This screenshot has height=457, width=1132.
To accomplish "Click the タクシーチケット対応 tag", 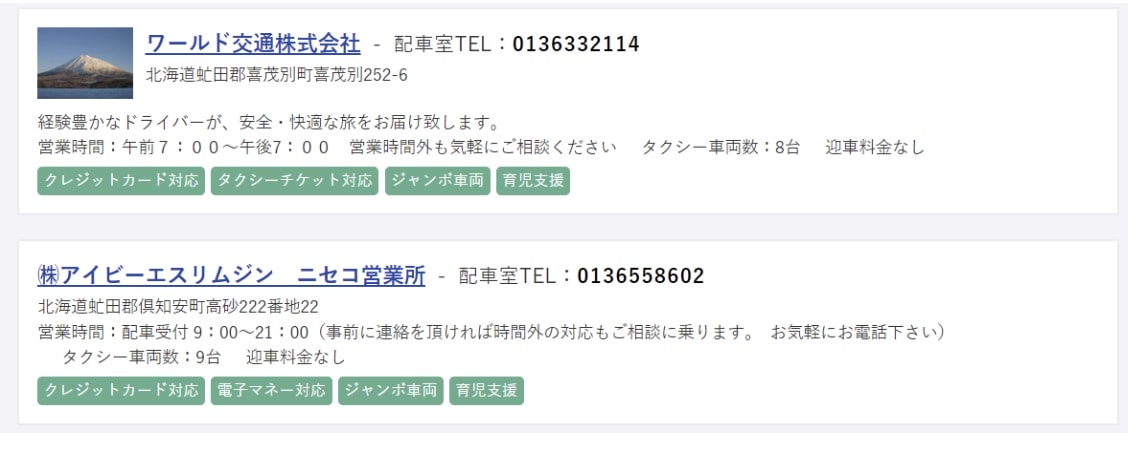I will (295, 181).
